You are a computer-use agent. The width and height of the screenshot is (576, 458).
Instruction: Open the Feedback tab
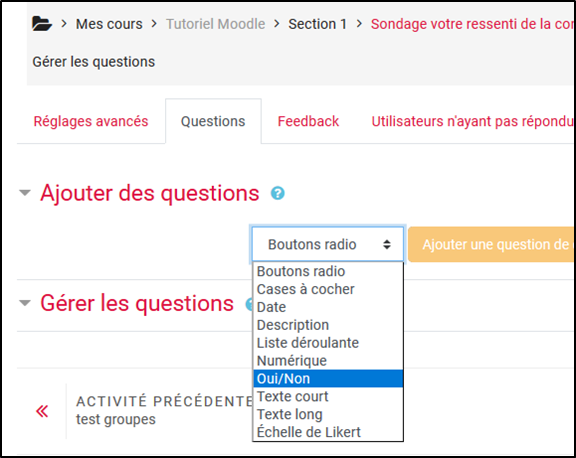click(x=308, y=121)
